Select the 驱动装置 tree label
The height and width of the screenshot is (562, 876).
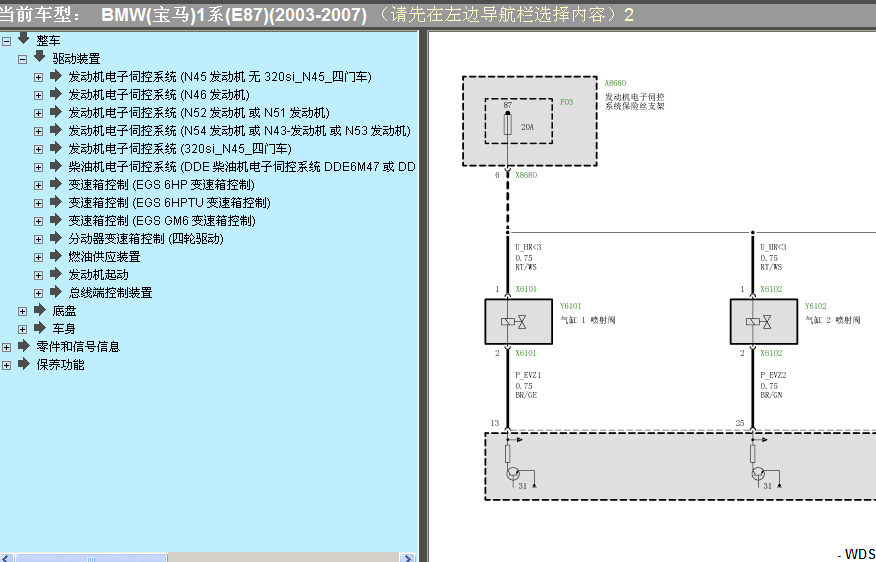coord(77,59)
